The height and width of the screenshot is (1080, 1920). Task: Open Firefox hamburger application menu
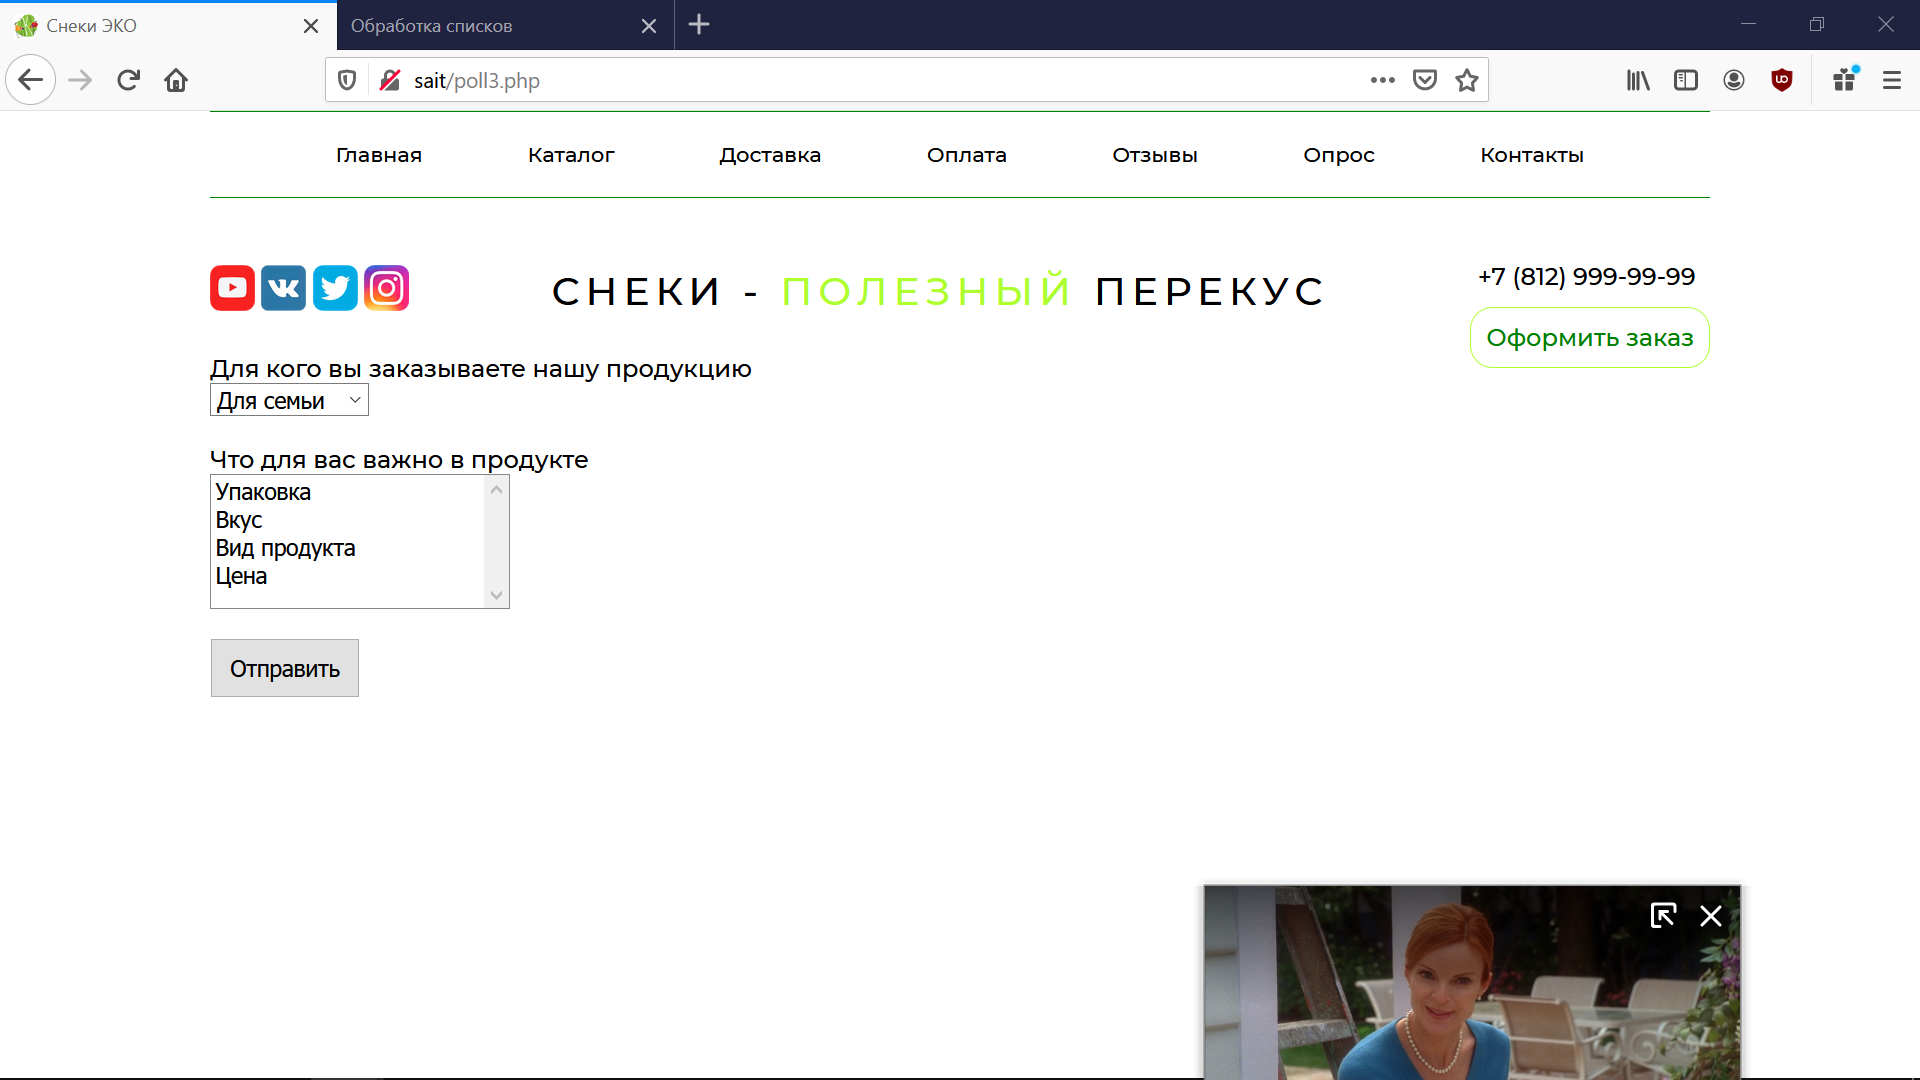(1891, 80)
